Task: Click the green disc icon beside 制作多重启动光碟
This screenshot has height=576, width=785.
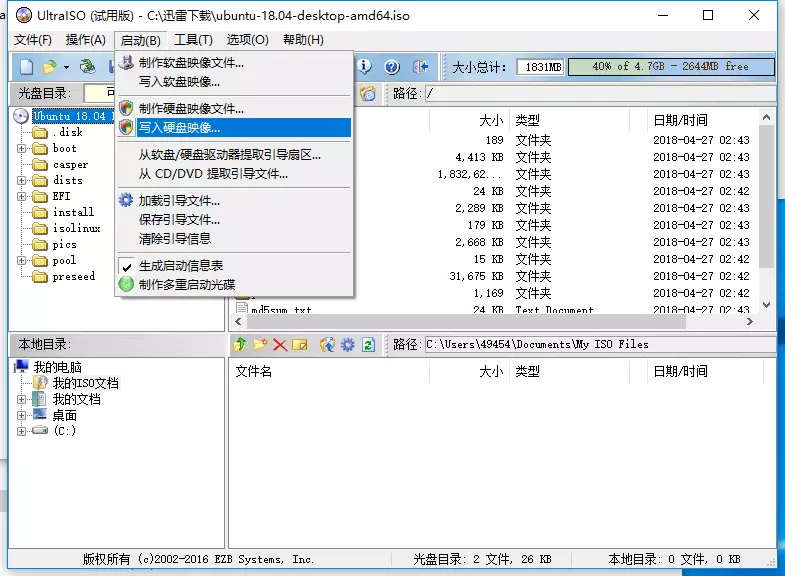Action: (126, 284)
